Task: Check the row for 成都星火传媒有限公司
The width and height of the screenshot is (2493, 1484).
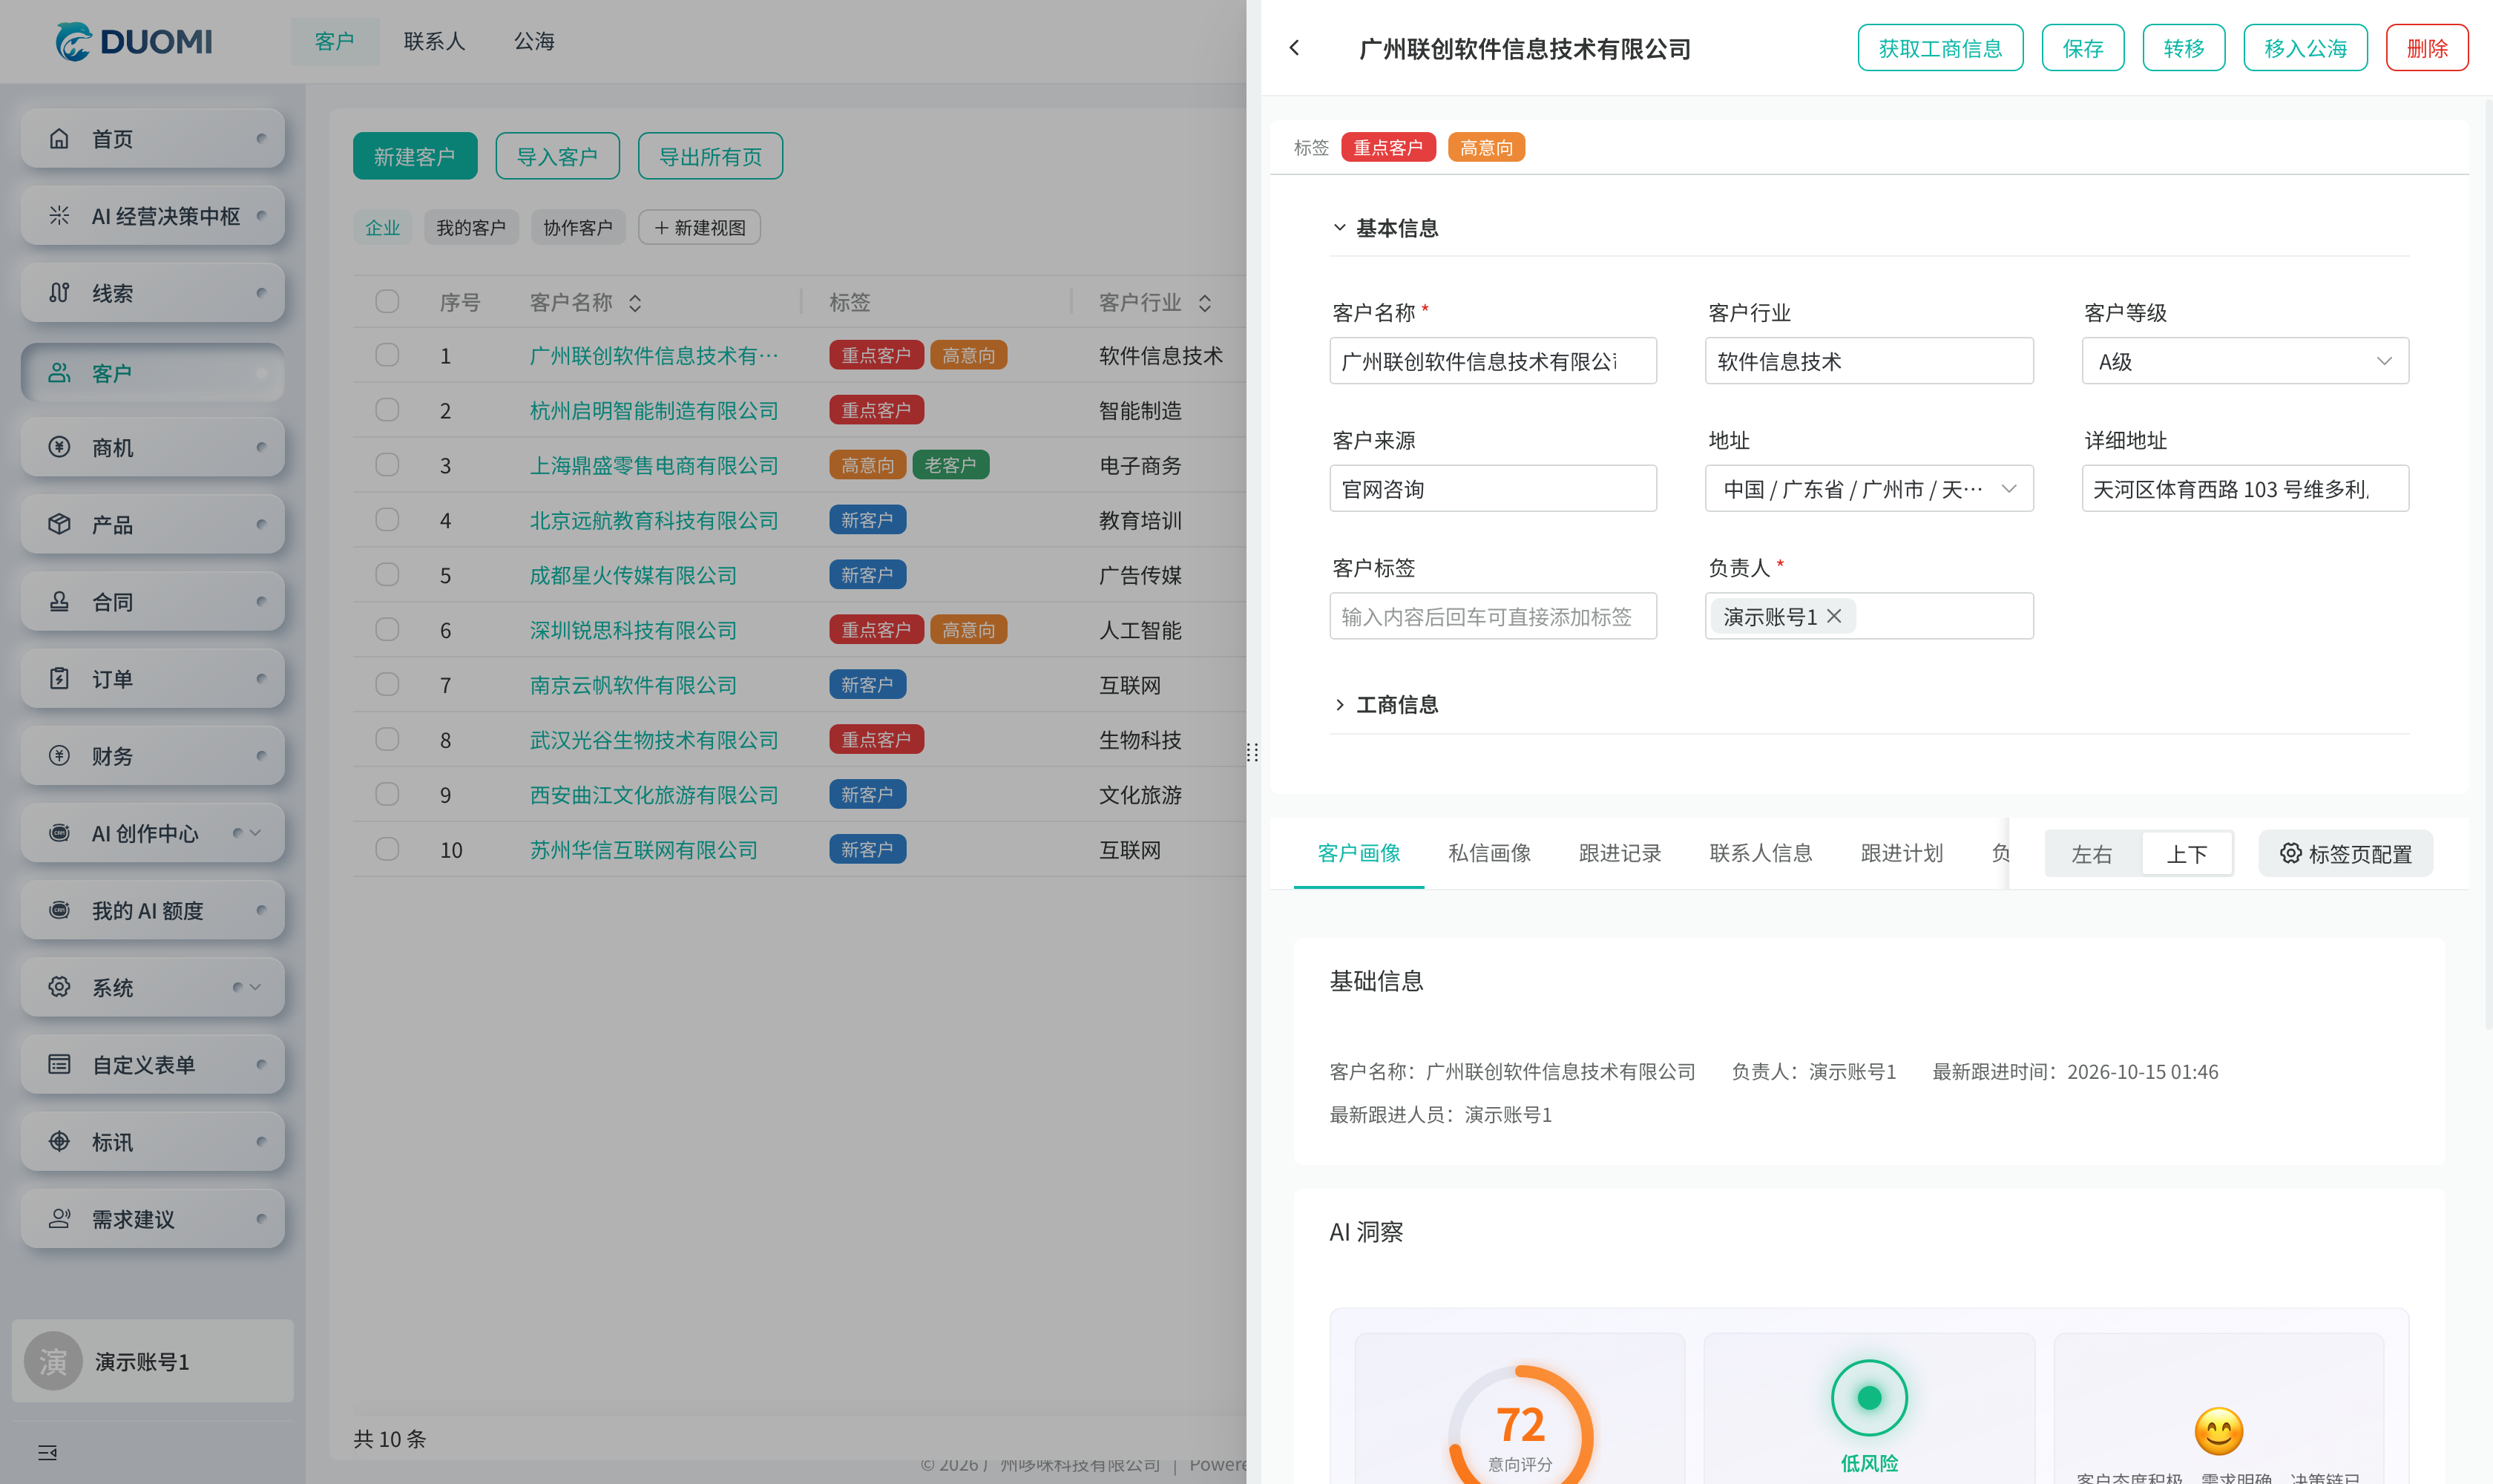Action: (x=387, y=575)
